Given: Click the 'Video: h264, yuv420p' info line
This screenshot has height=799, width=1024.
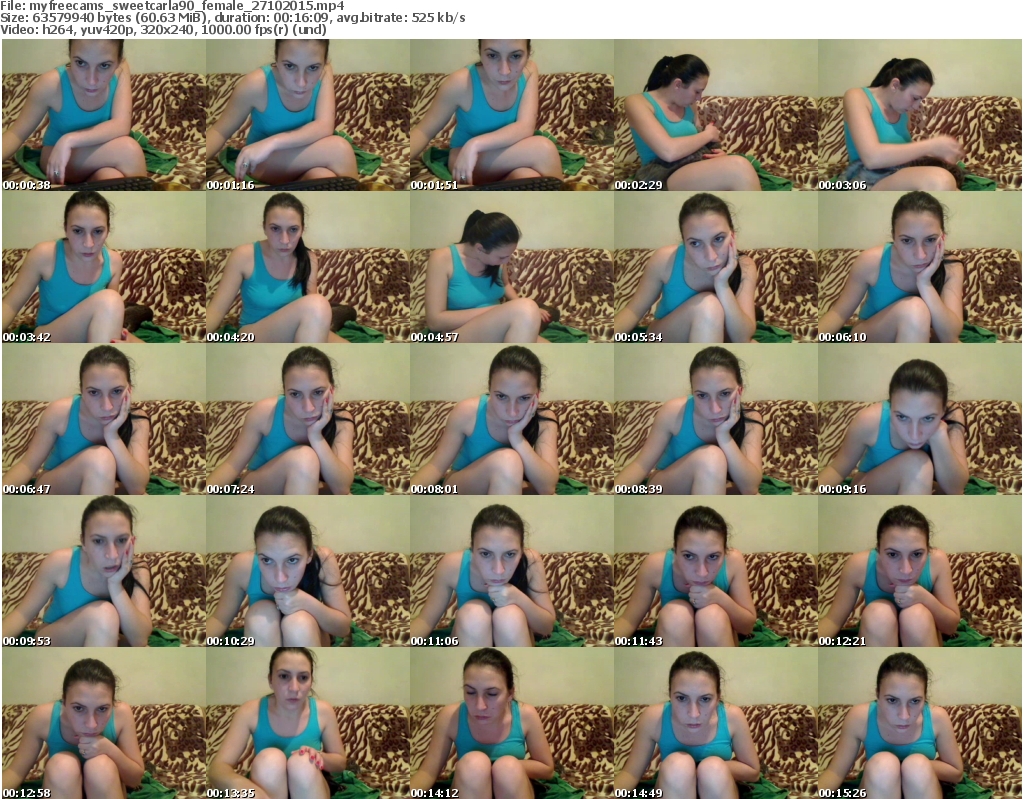Looking at the screenshot, I should click(163, 29).
